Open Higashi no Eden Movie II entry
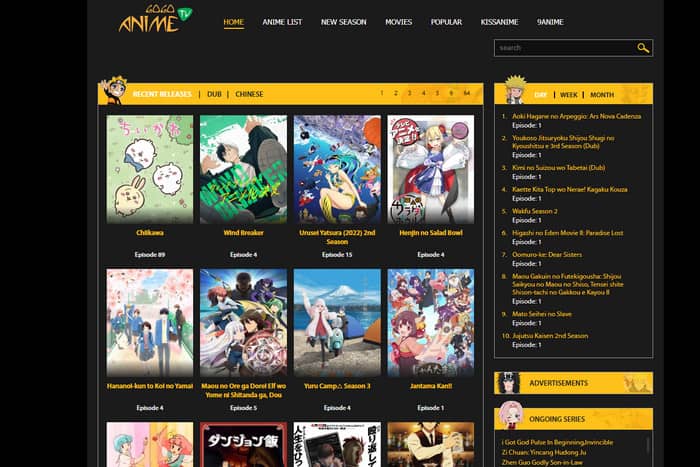Viewport: 700px width, 467px height. 567,233
